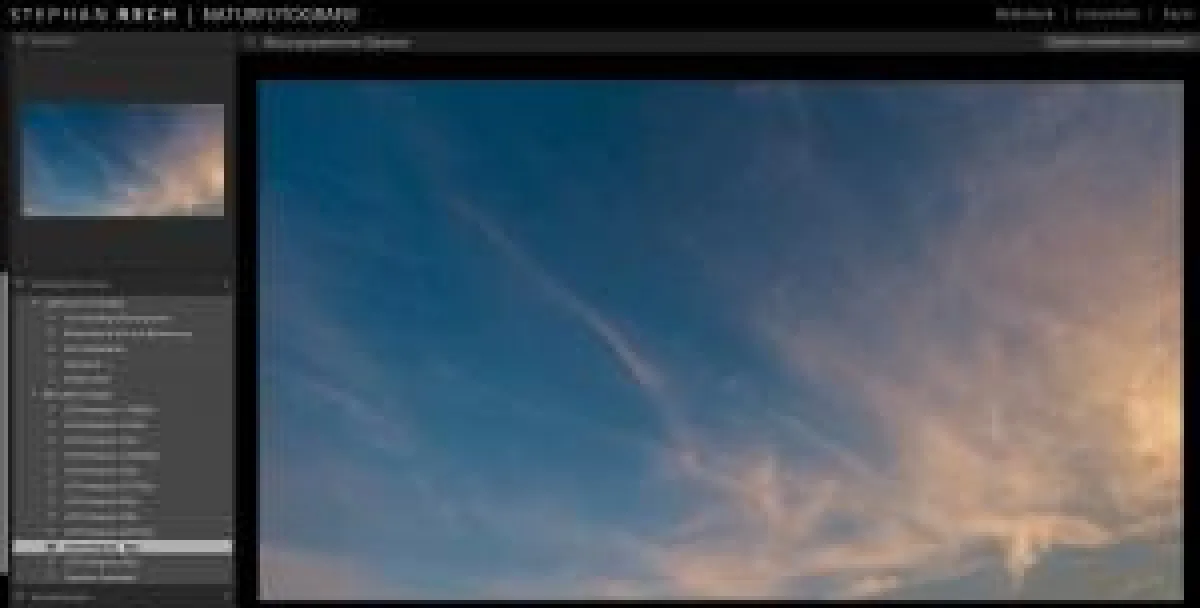Click the button at the right end of the top bar

click(x=1115, y=43)
